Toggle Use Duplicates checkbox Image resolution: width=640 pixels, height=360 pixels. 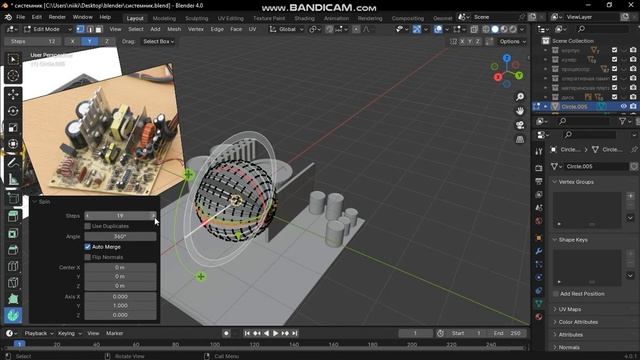click(x=87, y=226)
